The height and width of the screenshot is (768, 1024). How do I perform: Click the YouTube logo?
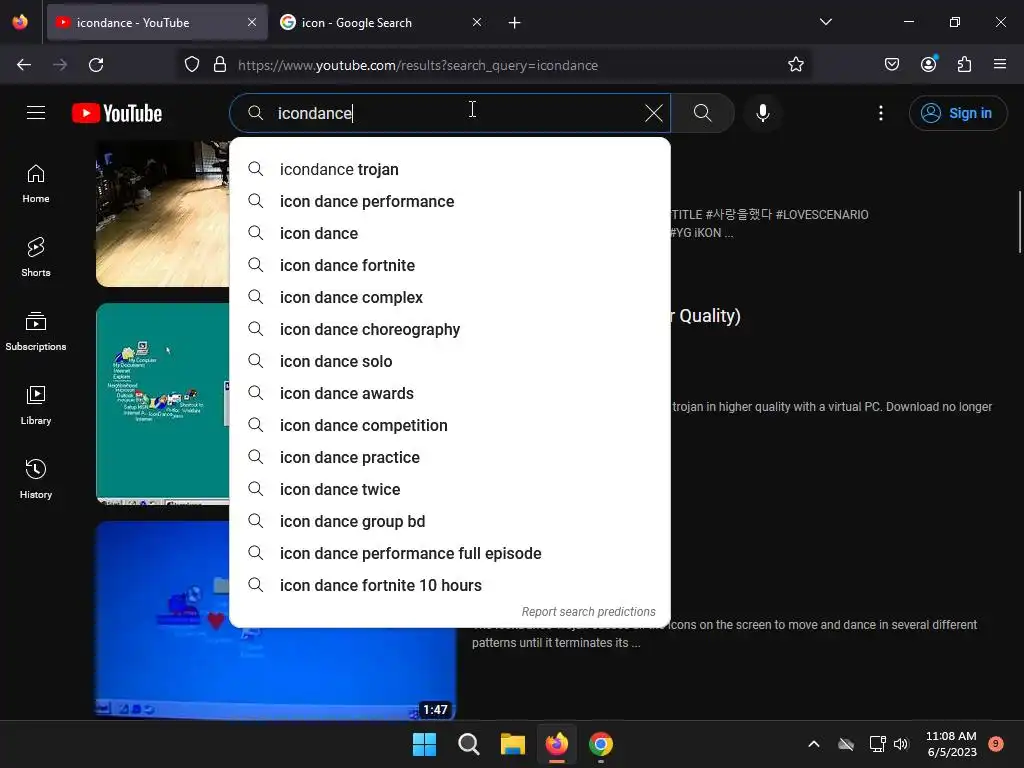(x=117, y=113)
